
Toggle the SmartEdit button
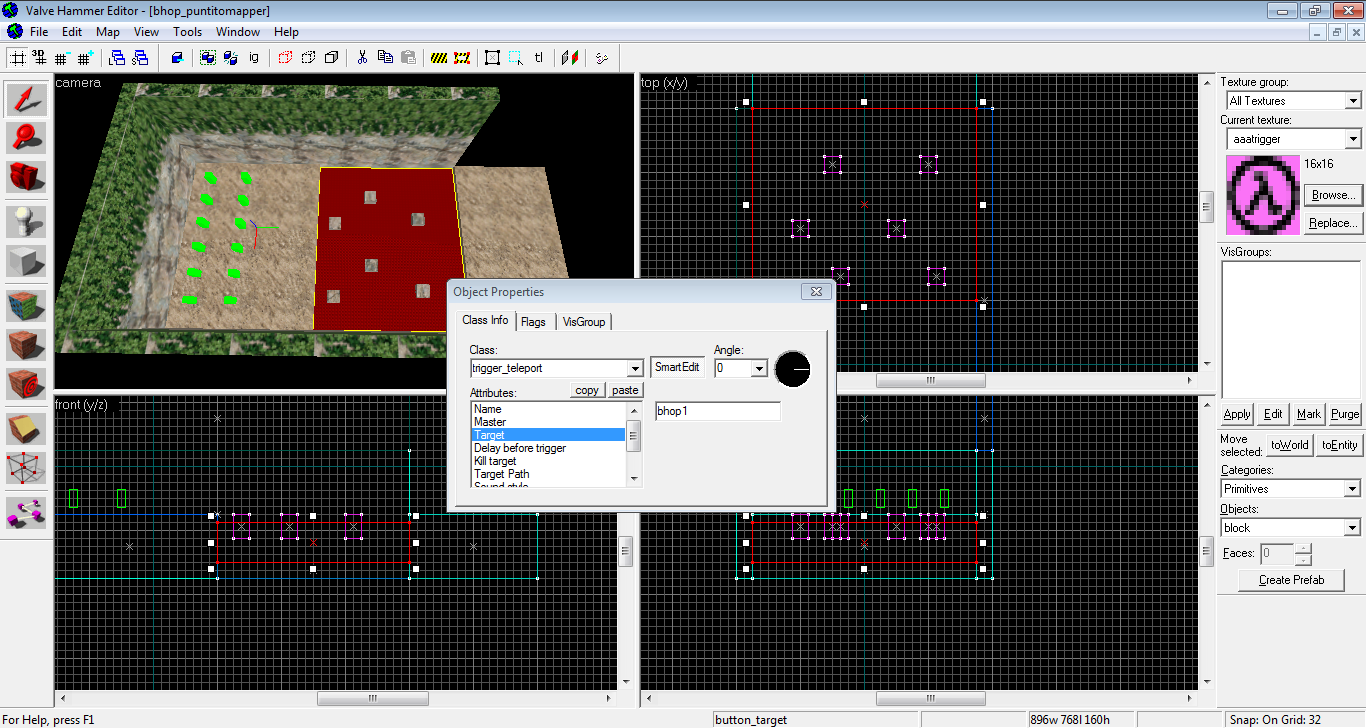[x=677, y=367]
